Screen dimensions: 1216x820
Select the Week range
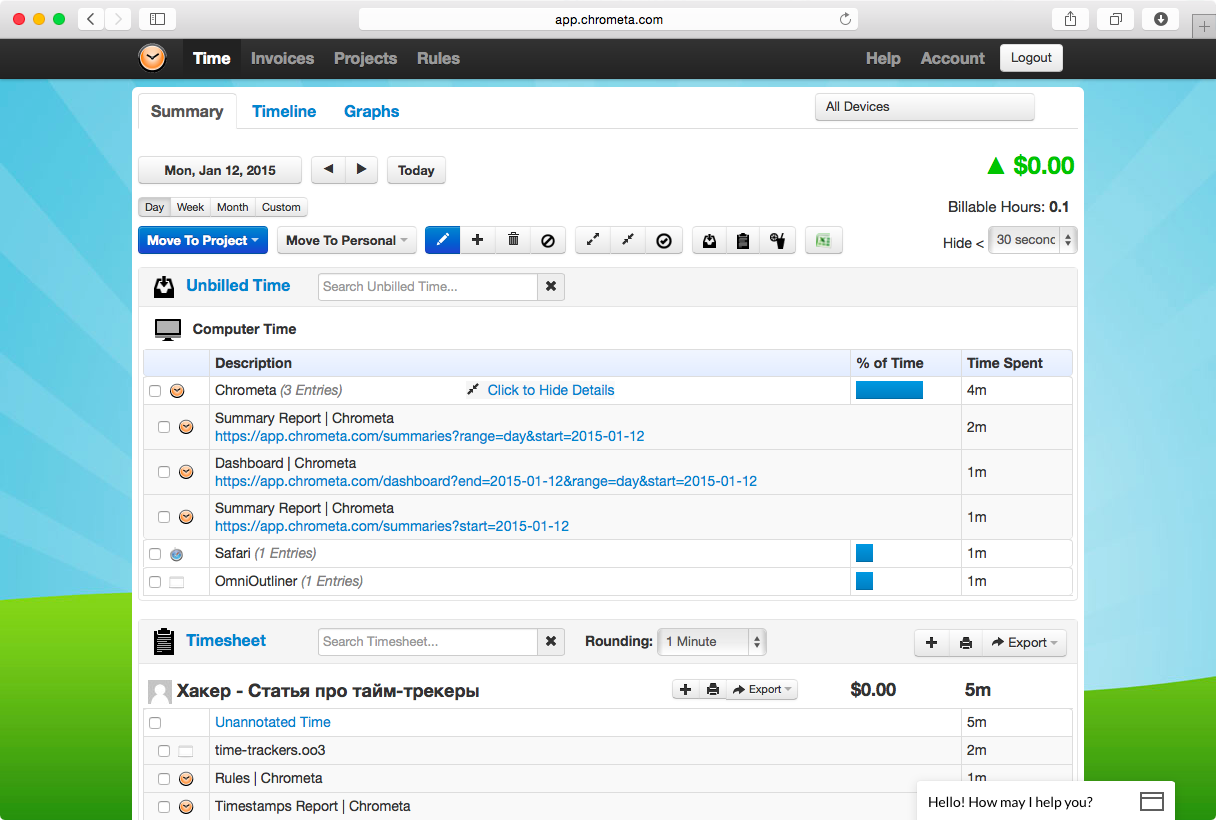pyautogui.click(x=190, y=207)
